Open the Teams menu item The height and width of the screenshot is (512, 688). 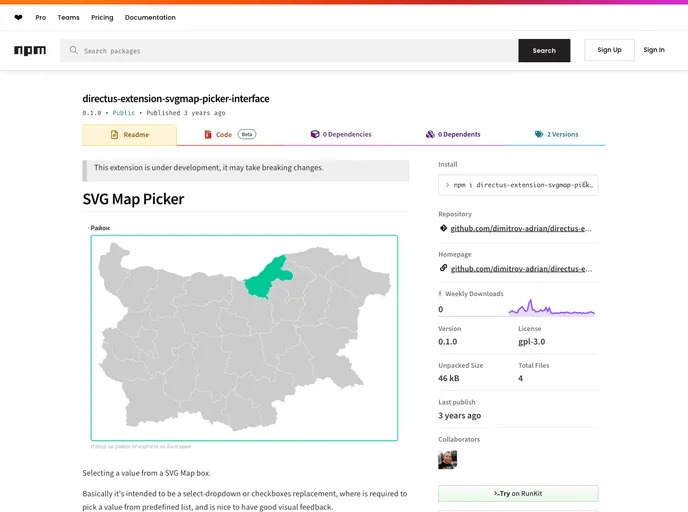click(68, 18)
